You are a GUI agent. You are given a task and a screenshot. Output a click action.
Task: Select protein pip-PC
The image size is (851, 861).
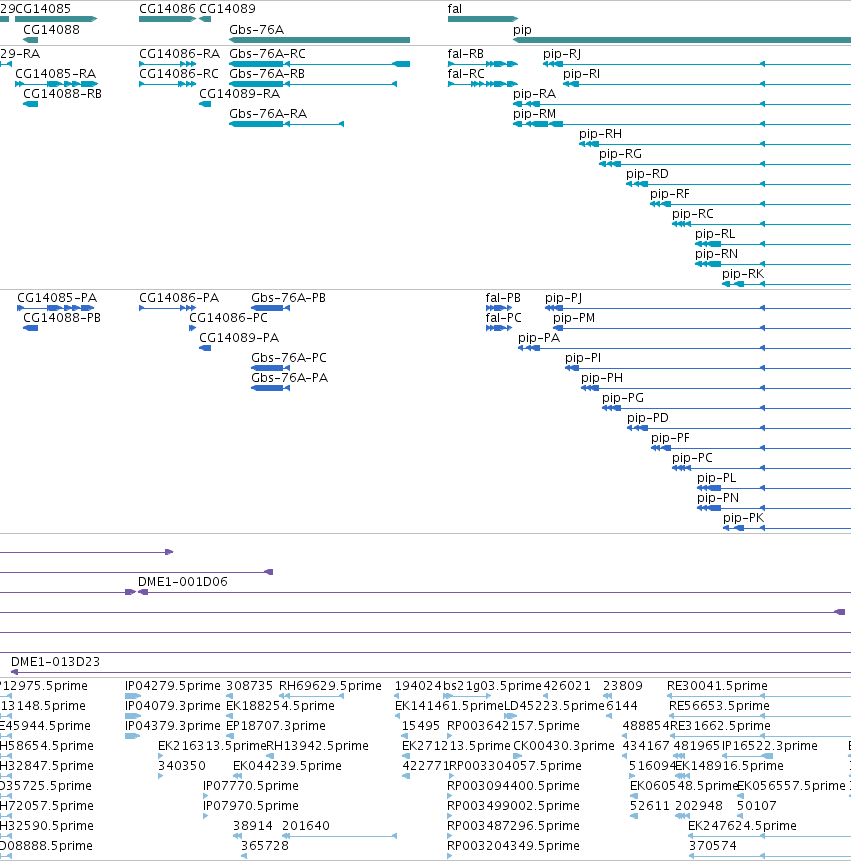(762, 468)
